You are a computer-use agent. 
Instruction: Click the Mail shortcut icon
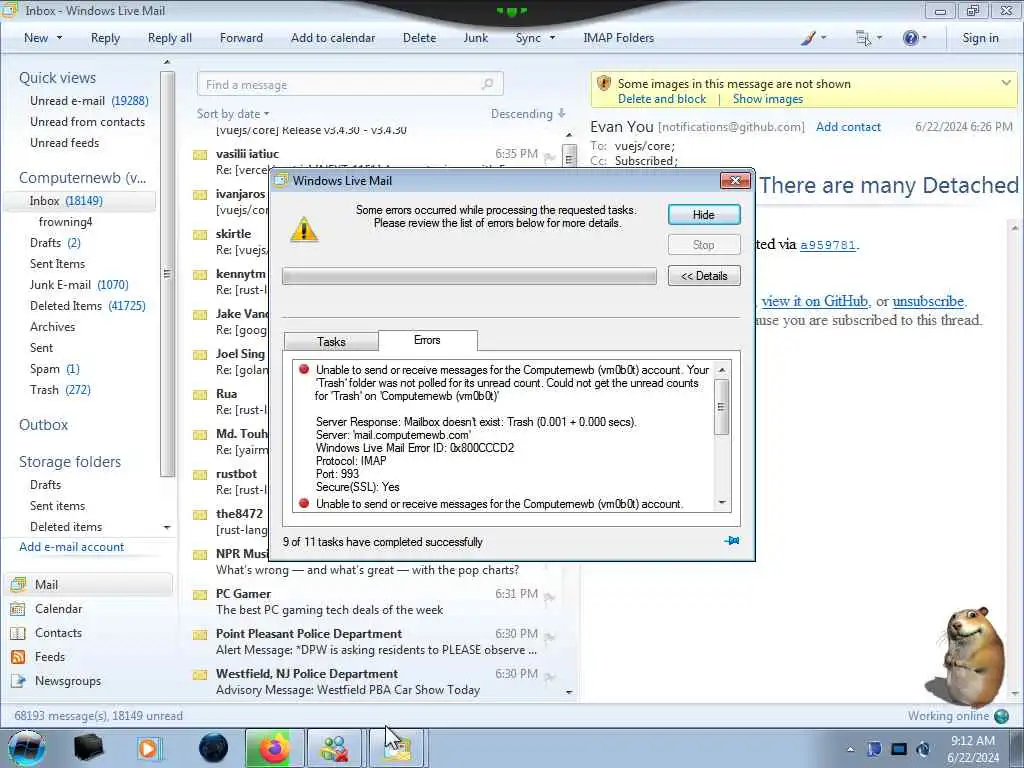pyautogui.click(x=18, y=584)
